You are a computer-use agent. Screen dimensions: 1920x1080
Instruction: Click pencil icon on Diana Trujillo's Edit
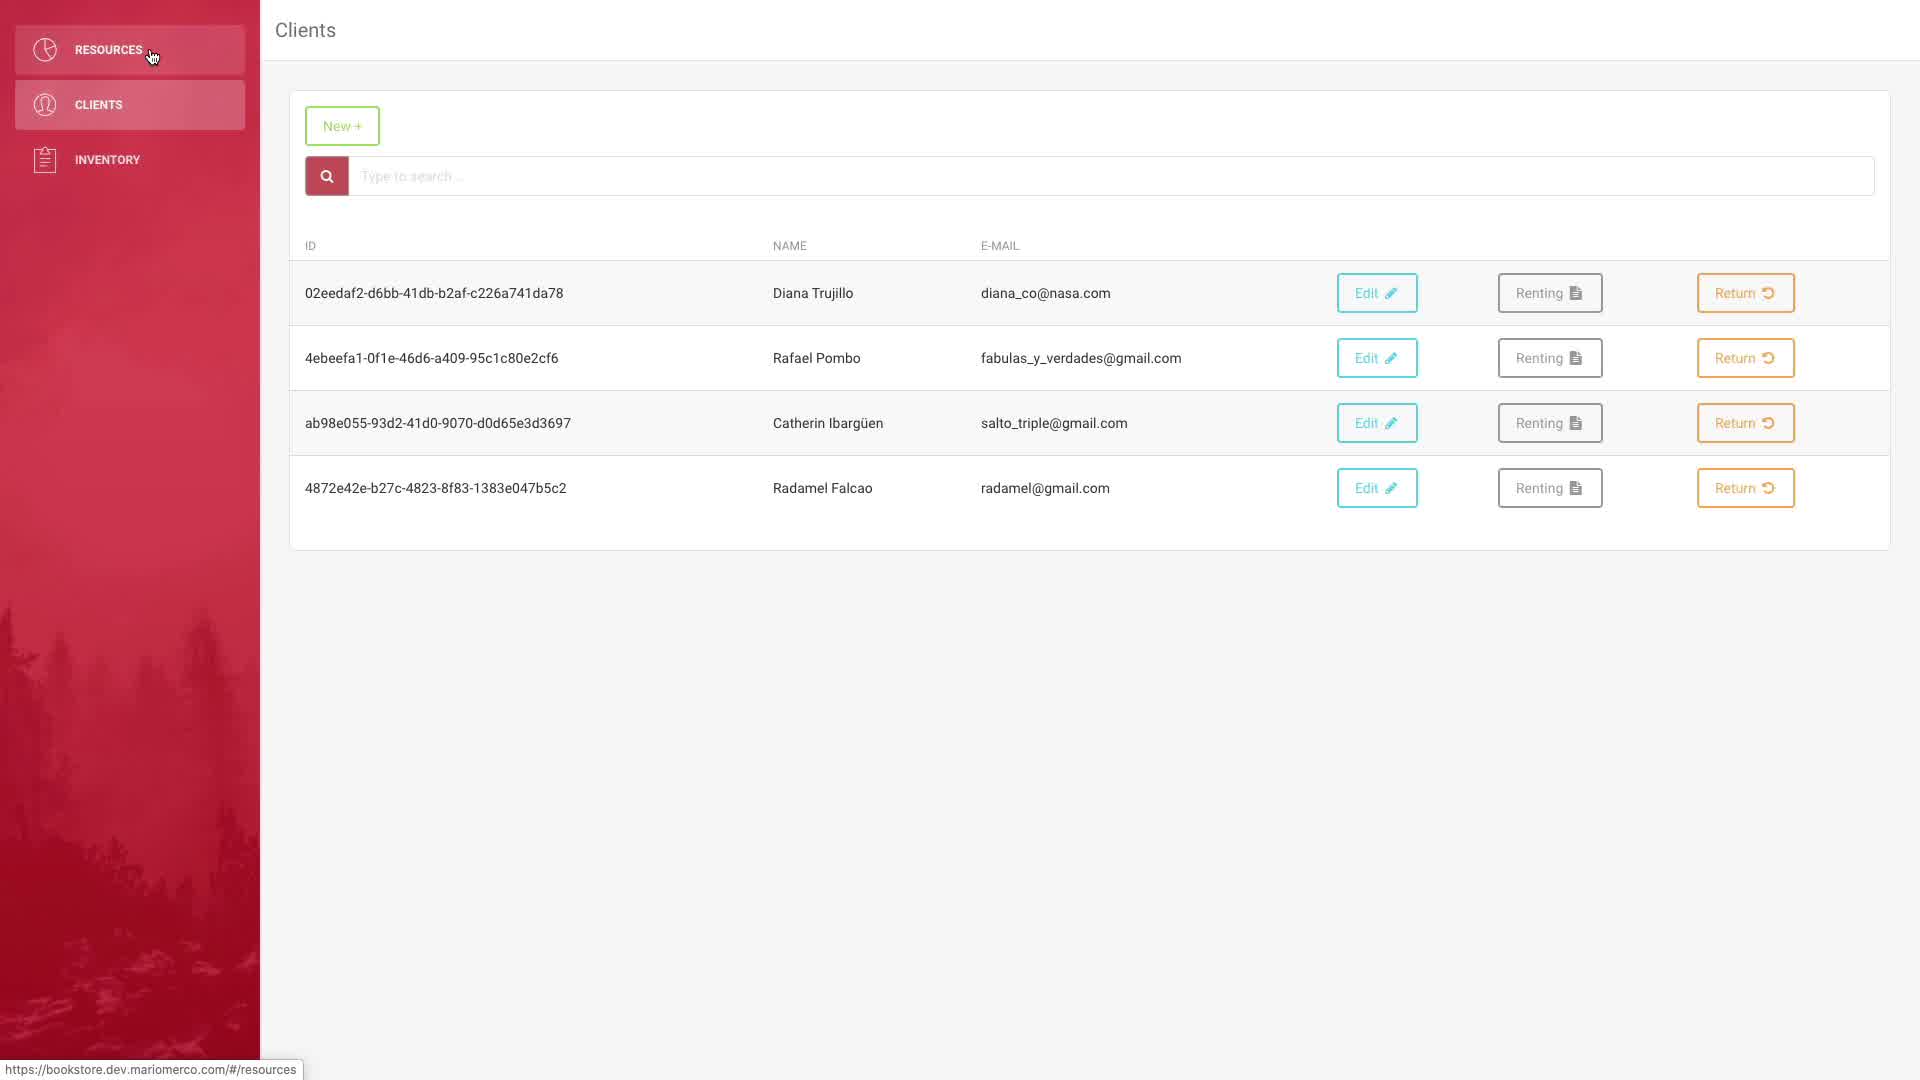coord(1391,293)
